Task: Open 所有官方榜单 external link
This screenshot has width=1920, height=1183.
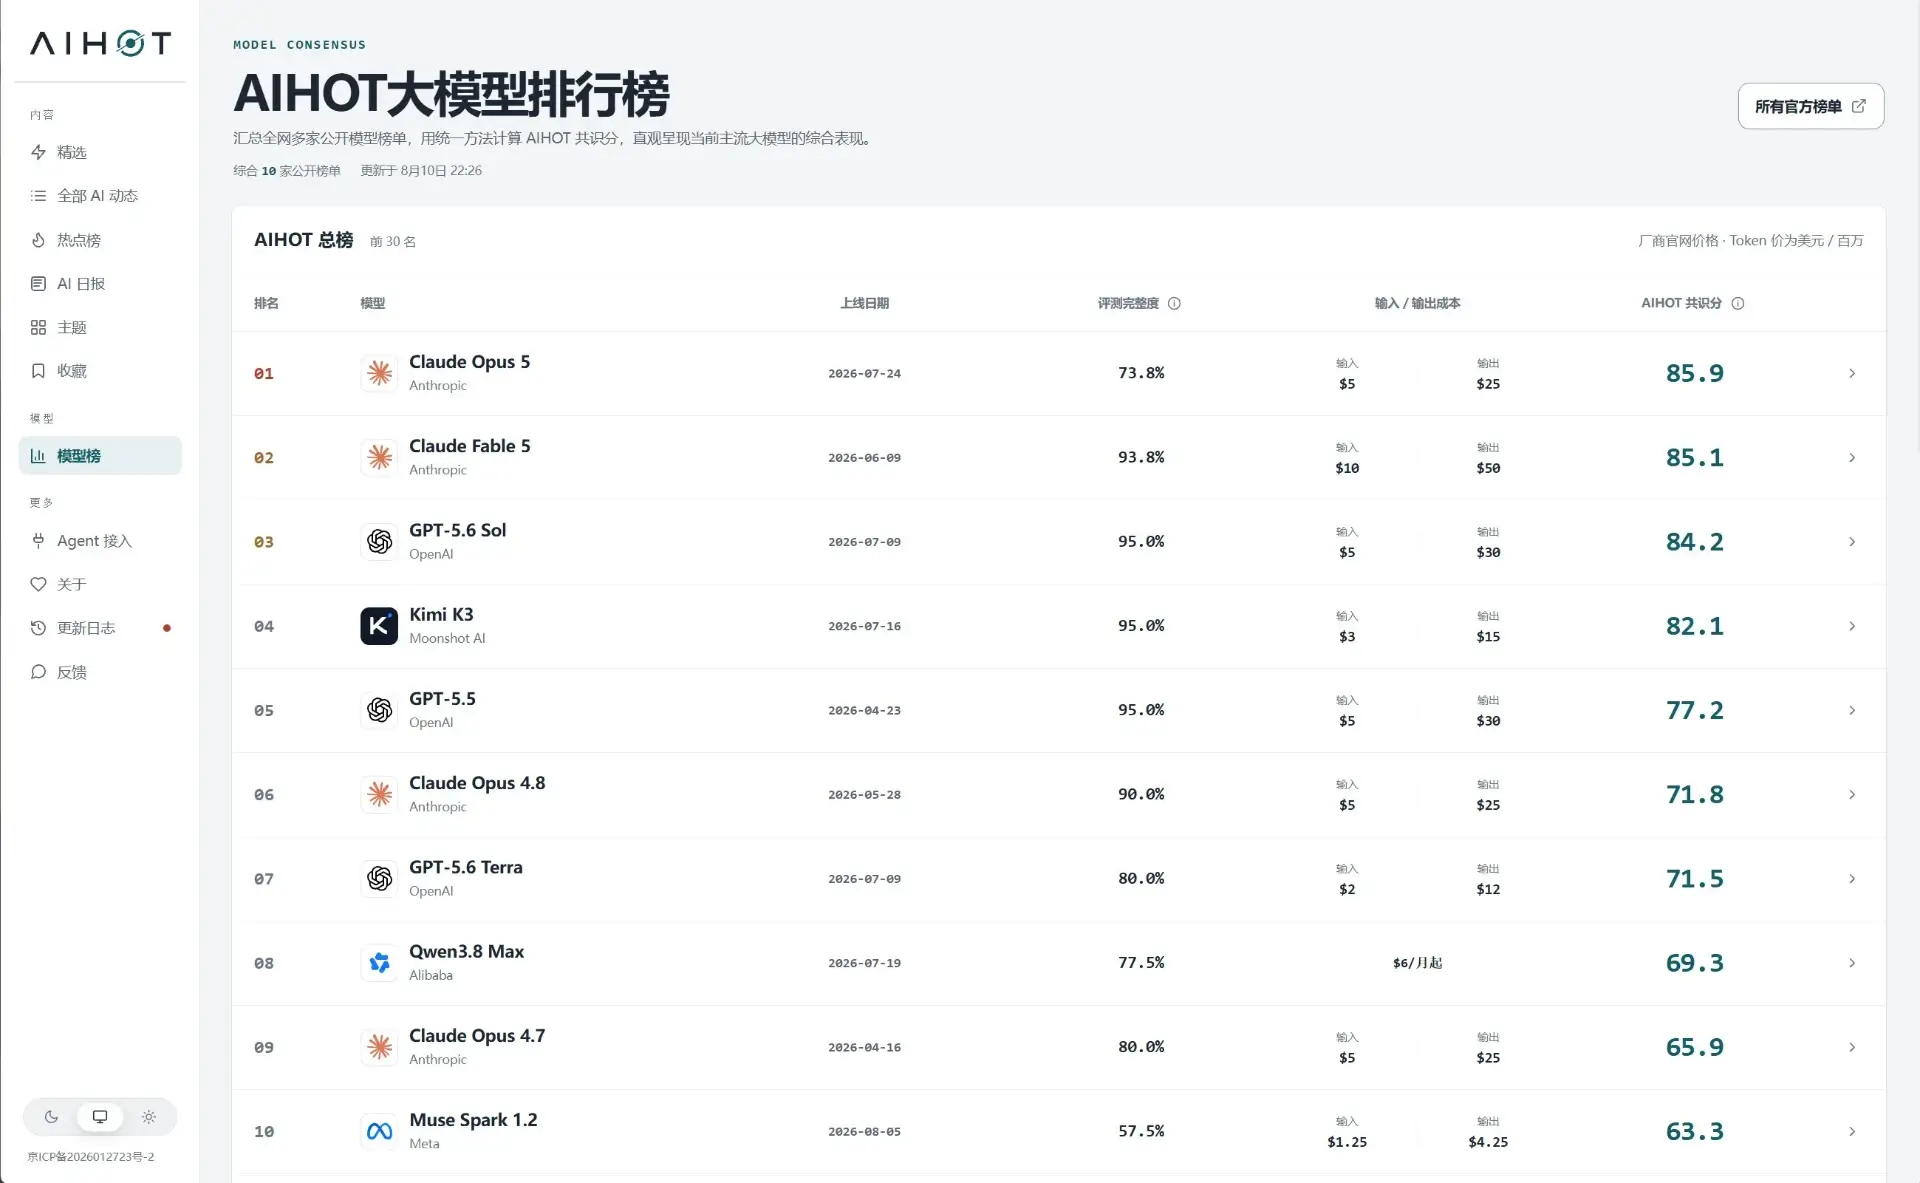Action: tap(1810, 106)
